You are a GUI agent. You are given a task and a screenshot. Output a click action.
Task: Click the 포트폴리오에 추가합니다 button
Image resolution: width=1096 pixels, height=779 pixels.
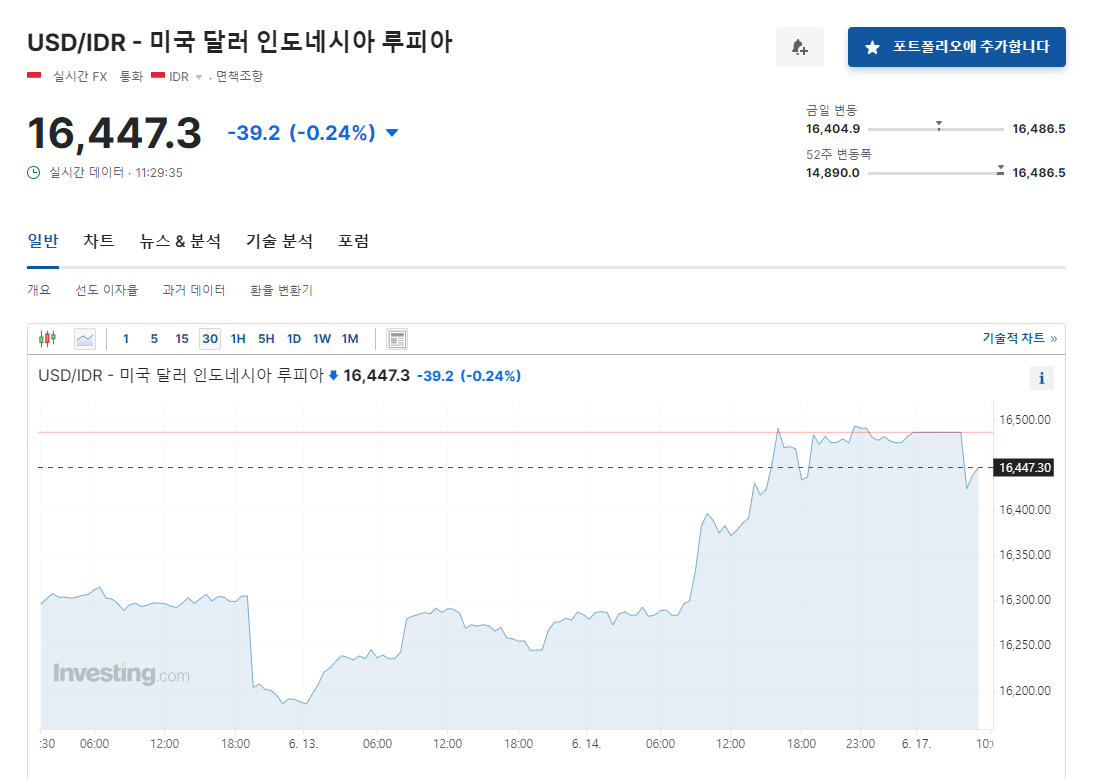click(x=956, y=46)
